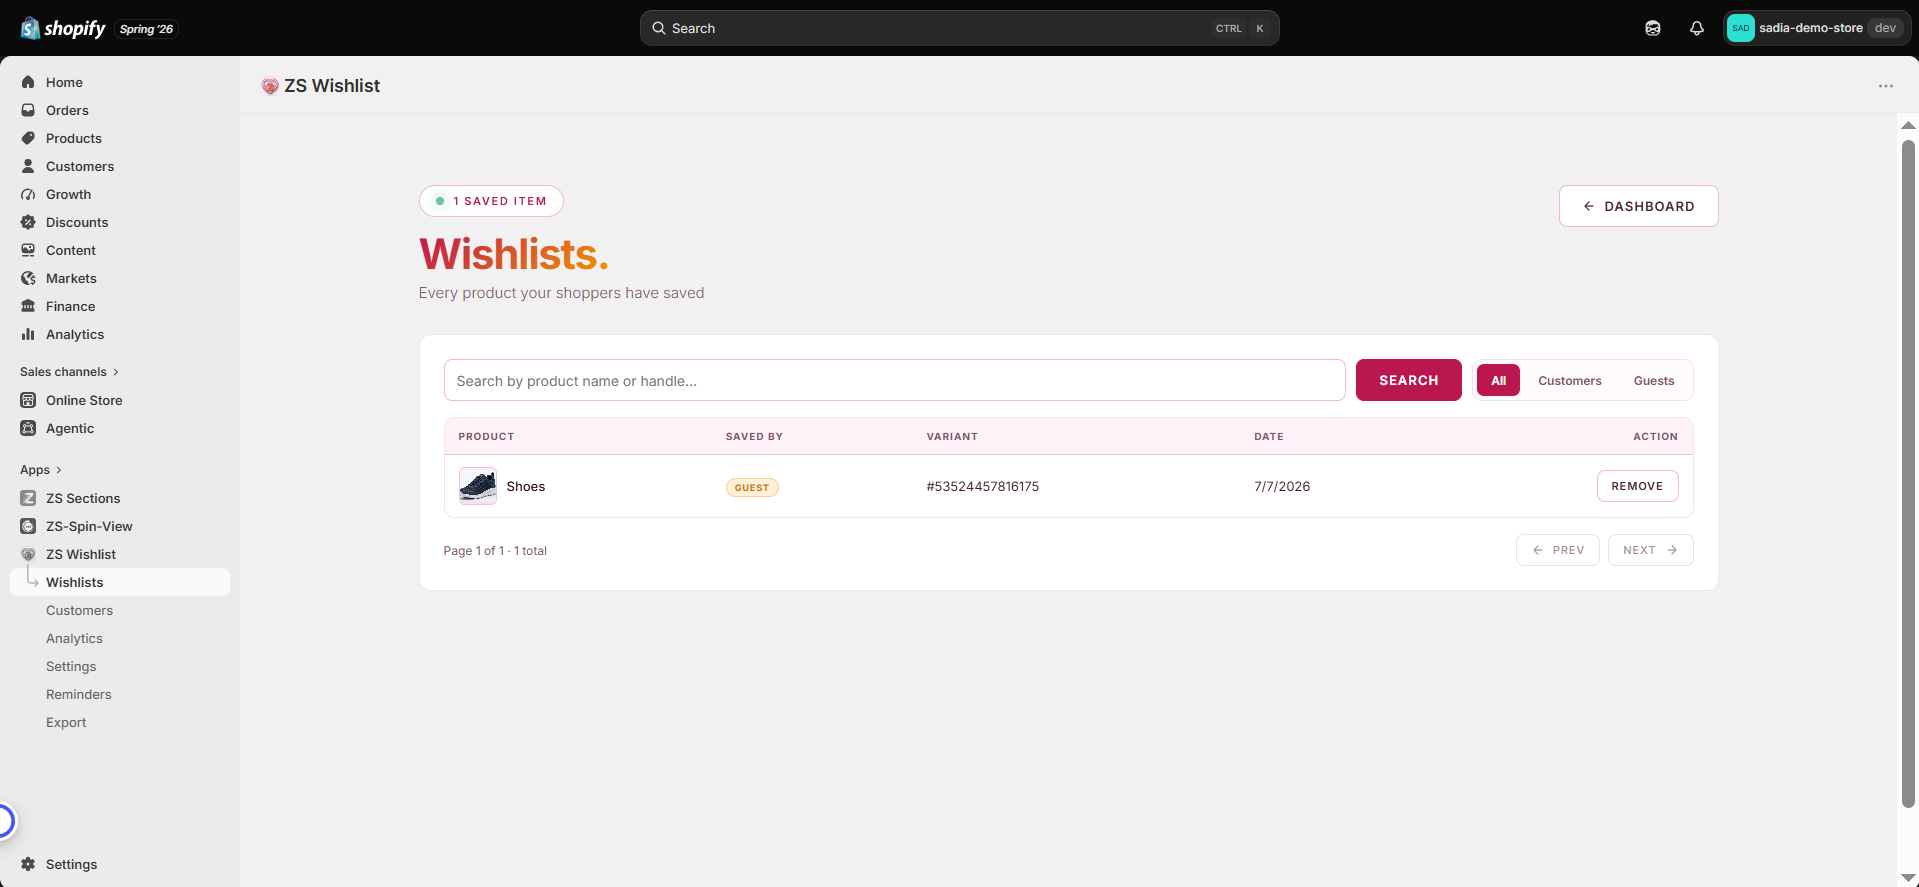Open the notifications bell
The width and height of the screenshot is (1919, 887).
[1697, 28]
